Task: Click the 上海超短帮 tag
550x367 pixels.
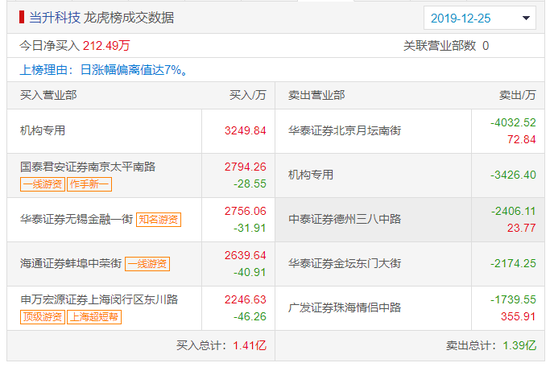Action: pos(94,317)
